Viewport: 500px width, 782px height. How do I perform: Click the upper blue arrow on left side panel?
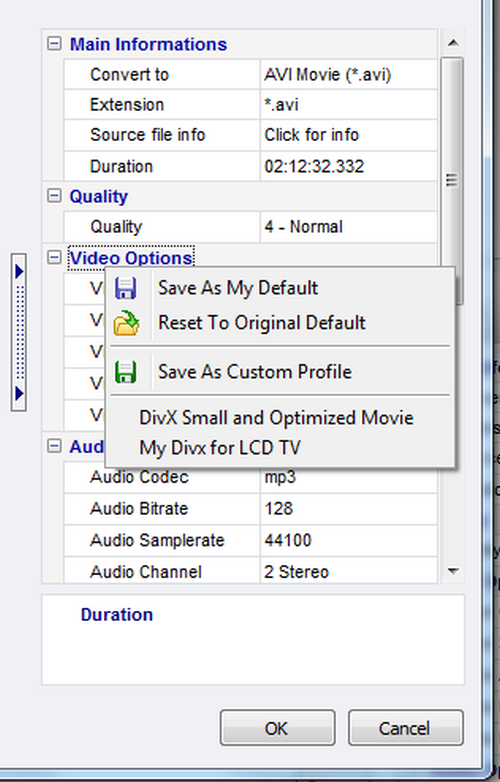point(19,272)
